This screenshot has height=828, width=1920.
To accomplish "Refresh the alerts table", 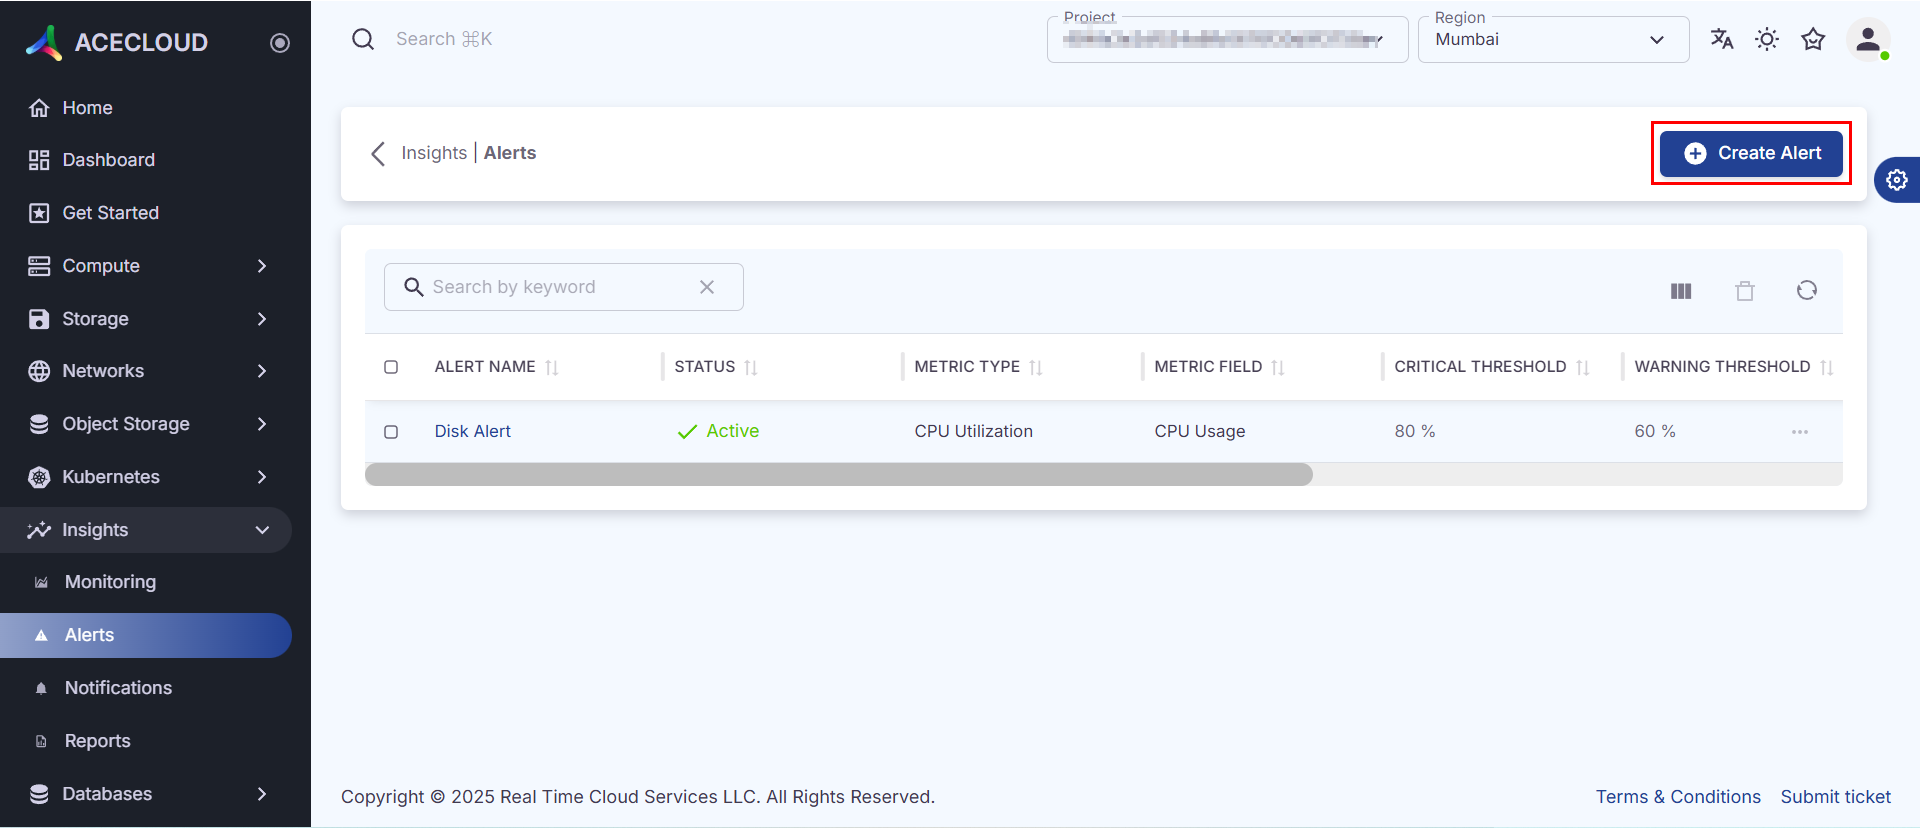I will click(x=1806, y=290).
